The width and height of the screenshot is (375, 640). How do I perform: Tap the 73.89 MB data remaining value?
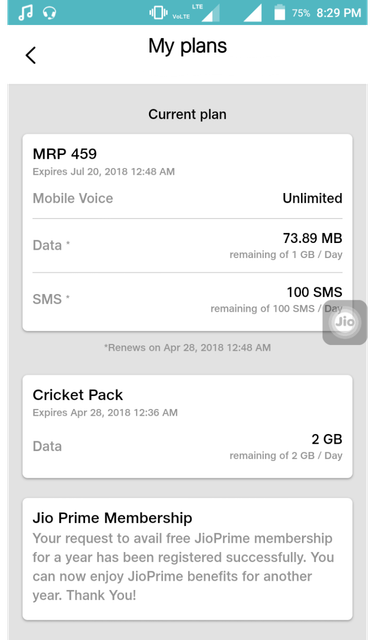tap(313, 238)
